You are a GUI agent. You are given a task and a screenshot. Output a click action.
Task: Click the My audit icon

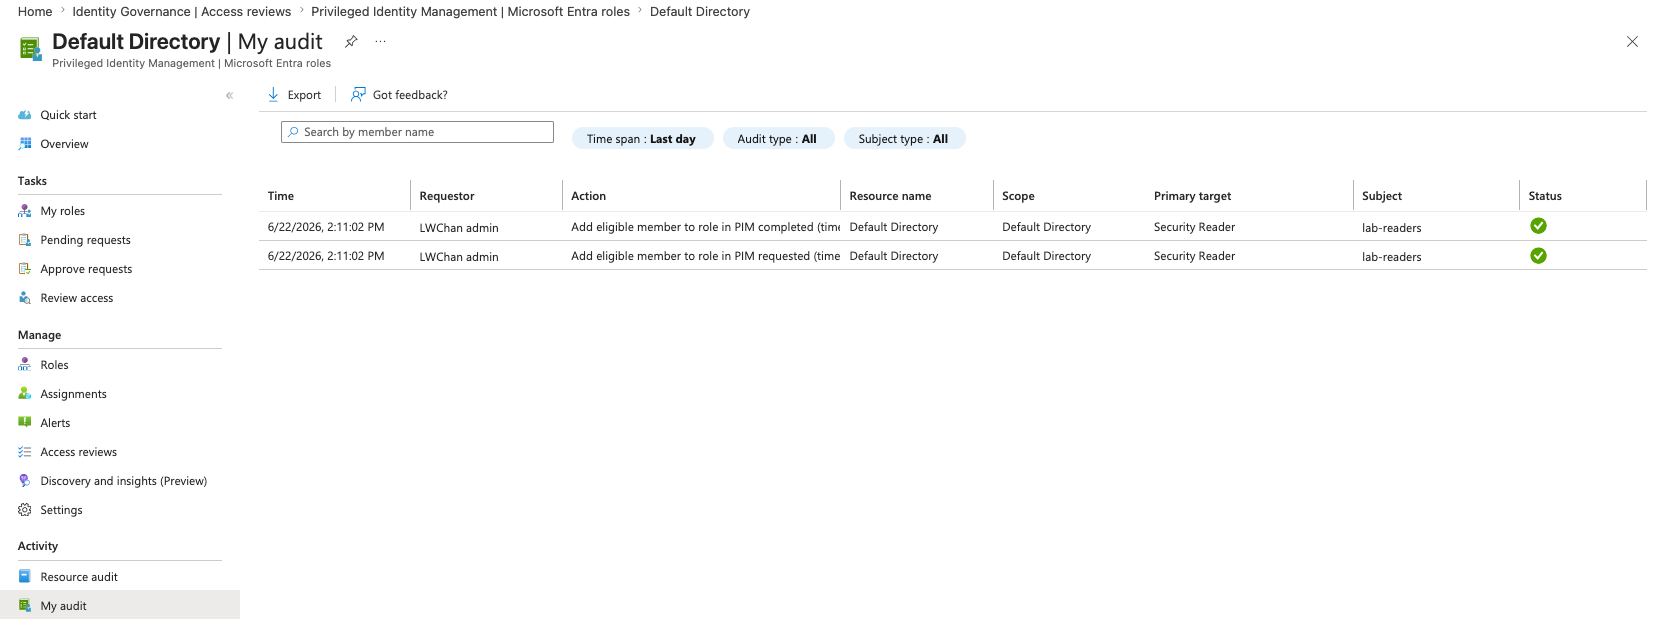tap(25, 606)
